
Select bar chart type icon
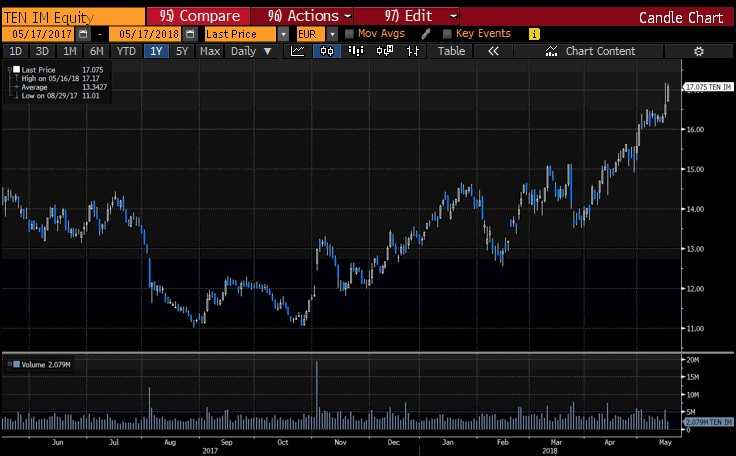tap(356, 51)
